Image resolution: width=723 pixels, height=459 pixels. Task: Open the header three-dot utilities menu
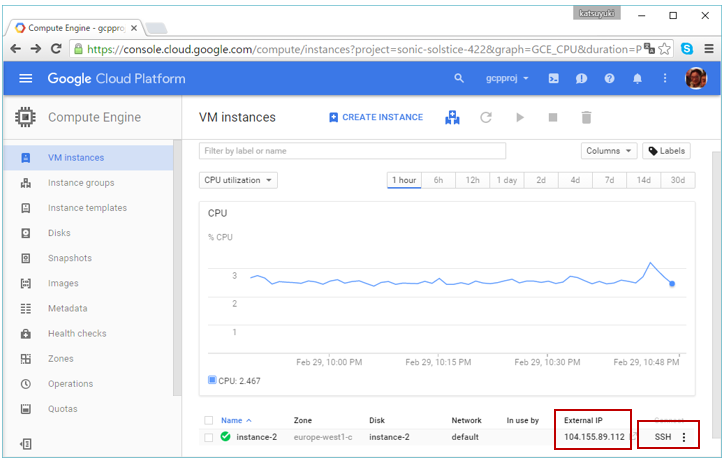coord(665,78)
